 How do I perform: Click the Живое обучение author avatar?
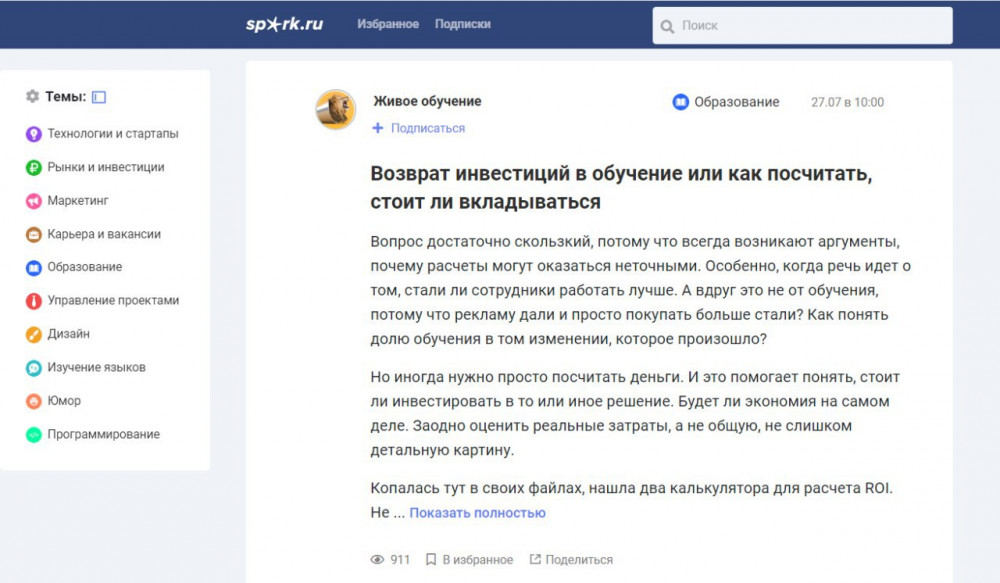(336, 109)
